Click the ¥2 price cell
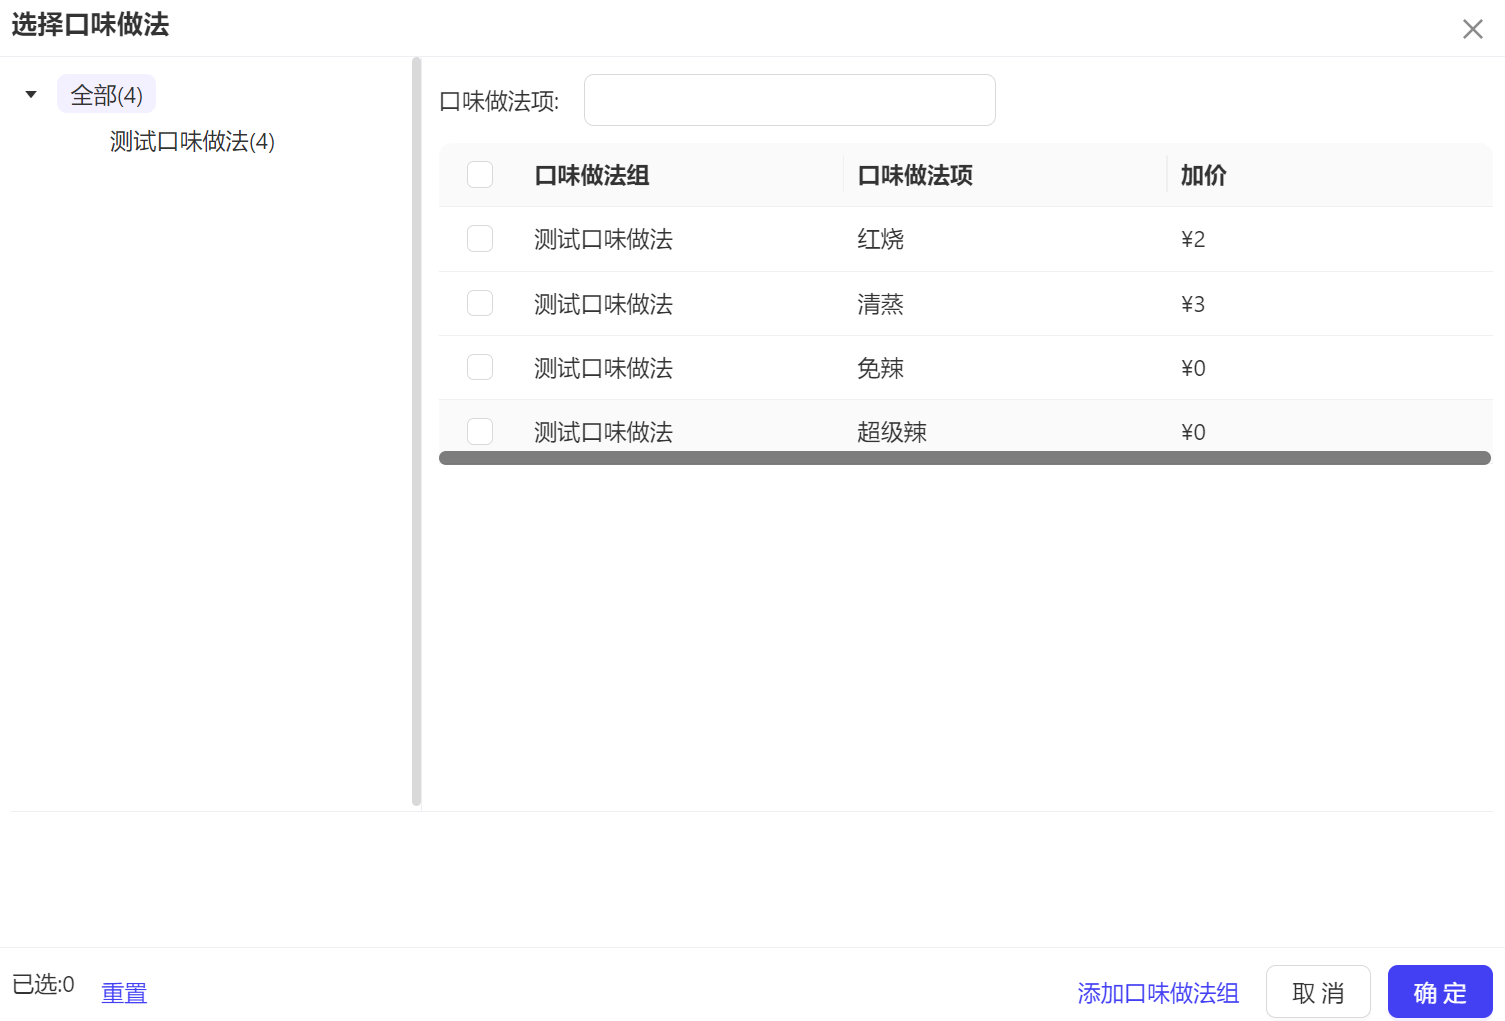The height and width of the screenshot is (1021, 1505). 1193,239
